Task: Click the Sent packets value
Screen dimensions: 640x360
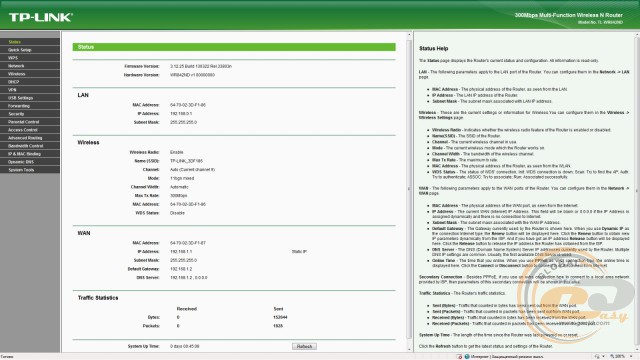Action: point(278,326)
